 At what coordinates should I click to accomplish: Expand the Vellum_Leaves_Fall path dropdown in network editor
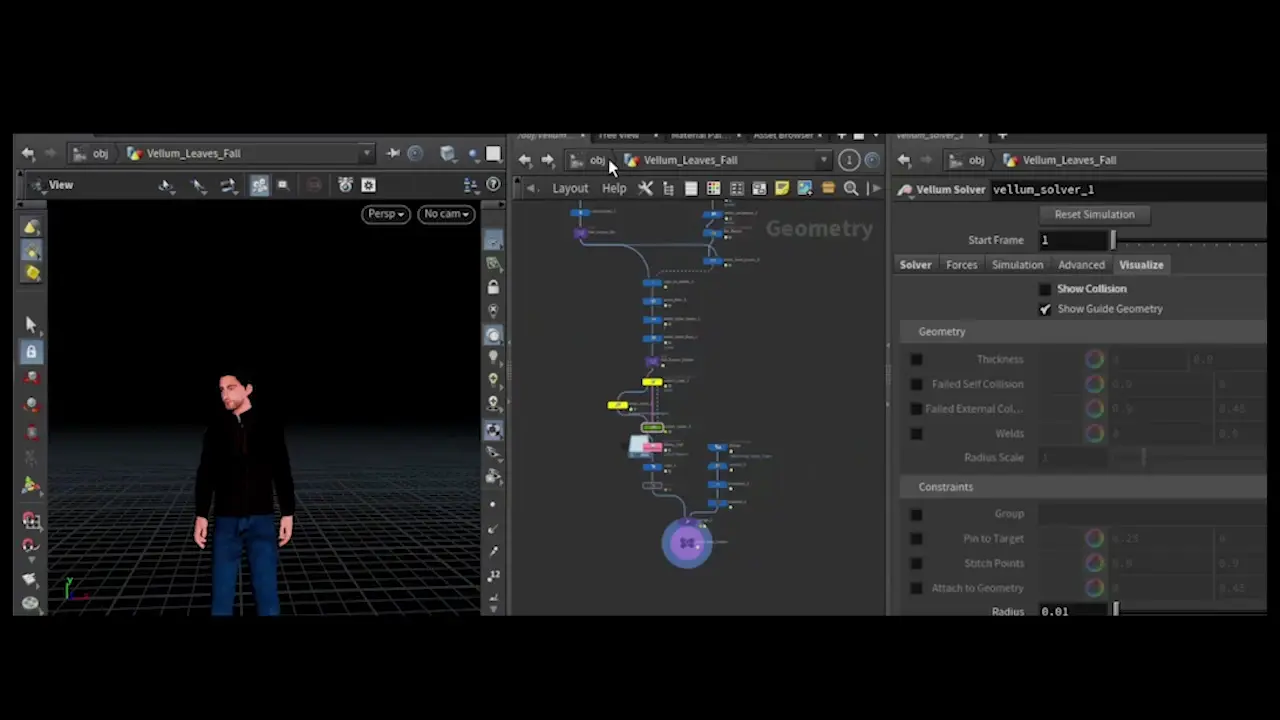click(824, 160)
